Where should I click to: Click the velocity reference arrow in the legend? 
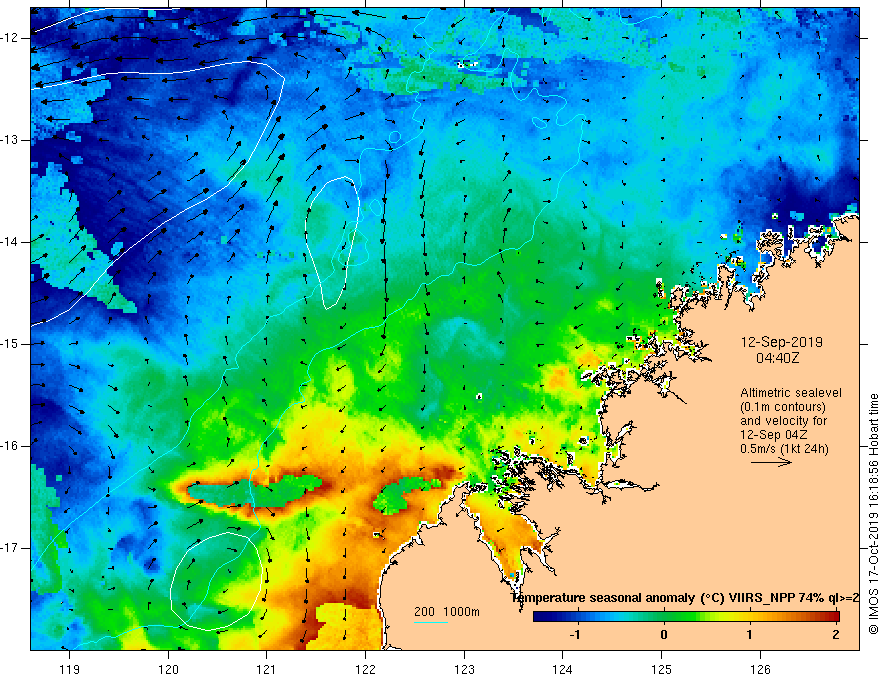point(771,462)
